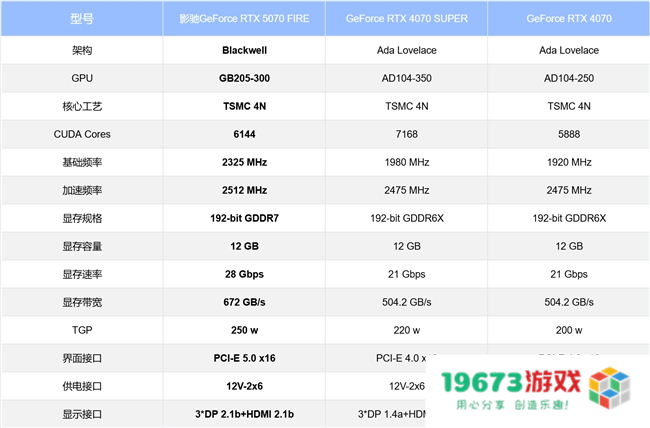
Task: Click the '220 w' TGP cell
Action: pos(407,330)
